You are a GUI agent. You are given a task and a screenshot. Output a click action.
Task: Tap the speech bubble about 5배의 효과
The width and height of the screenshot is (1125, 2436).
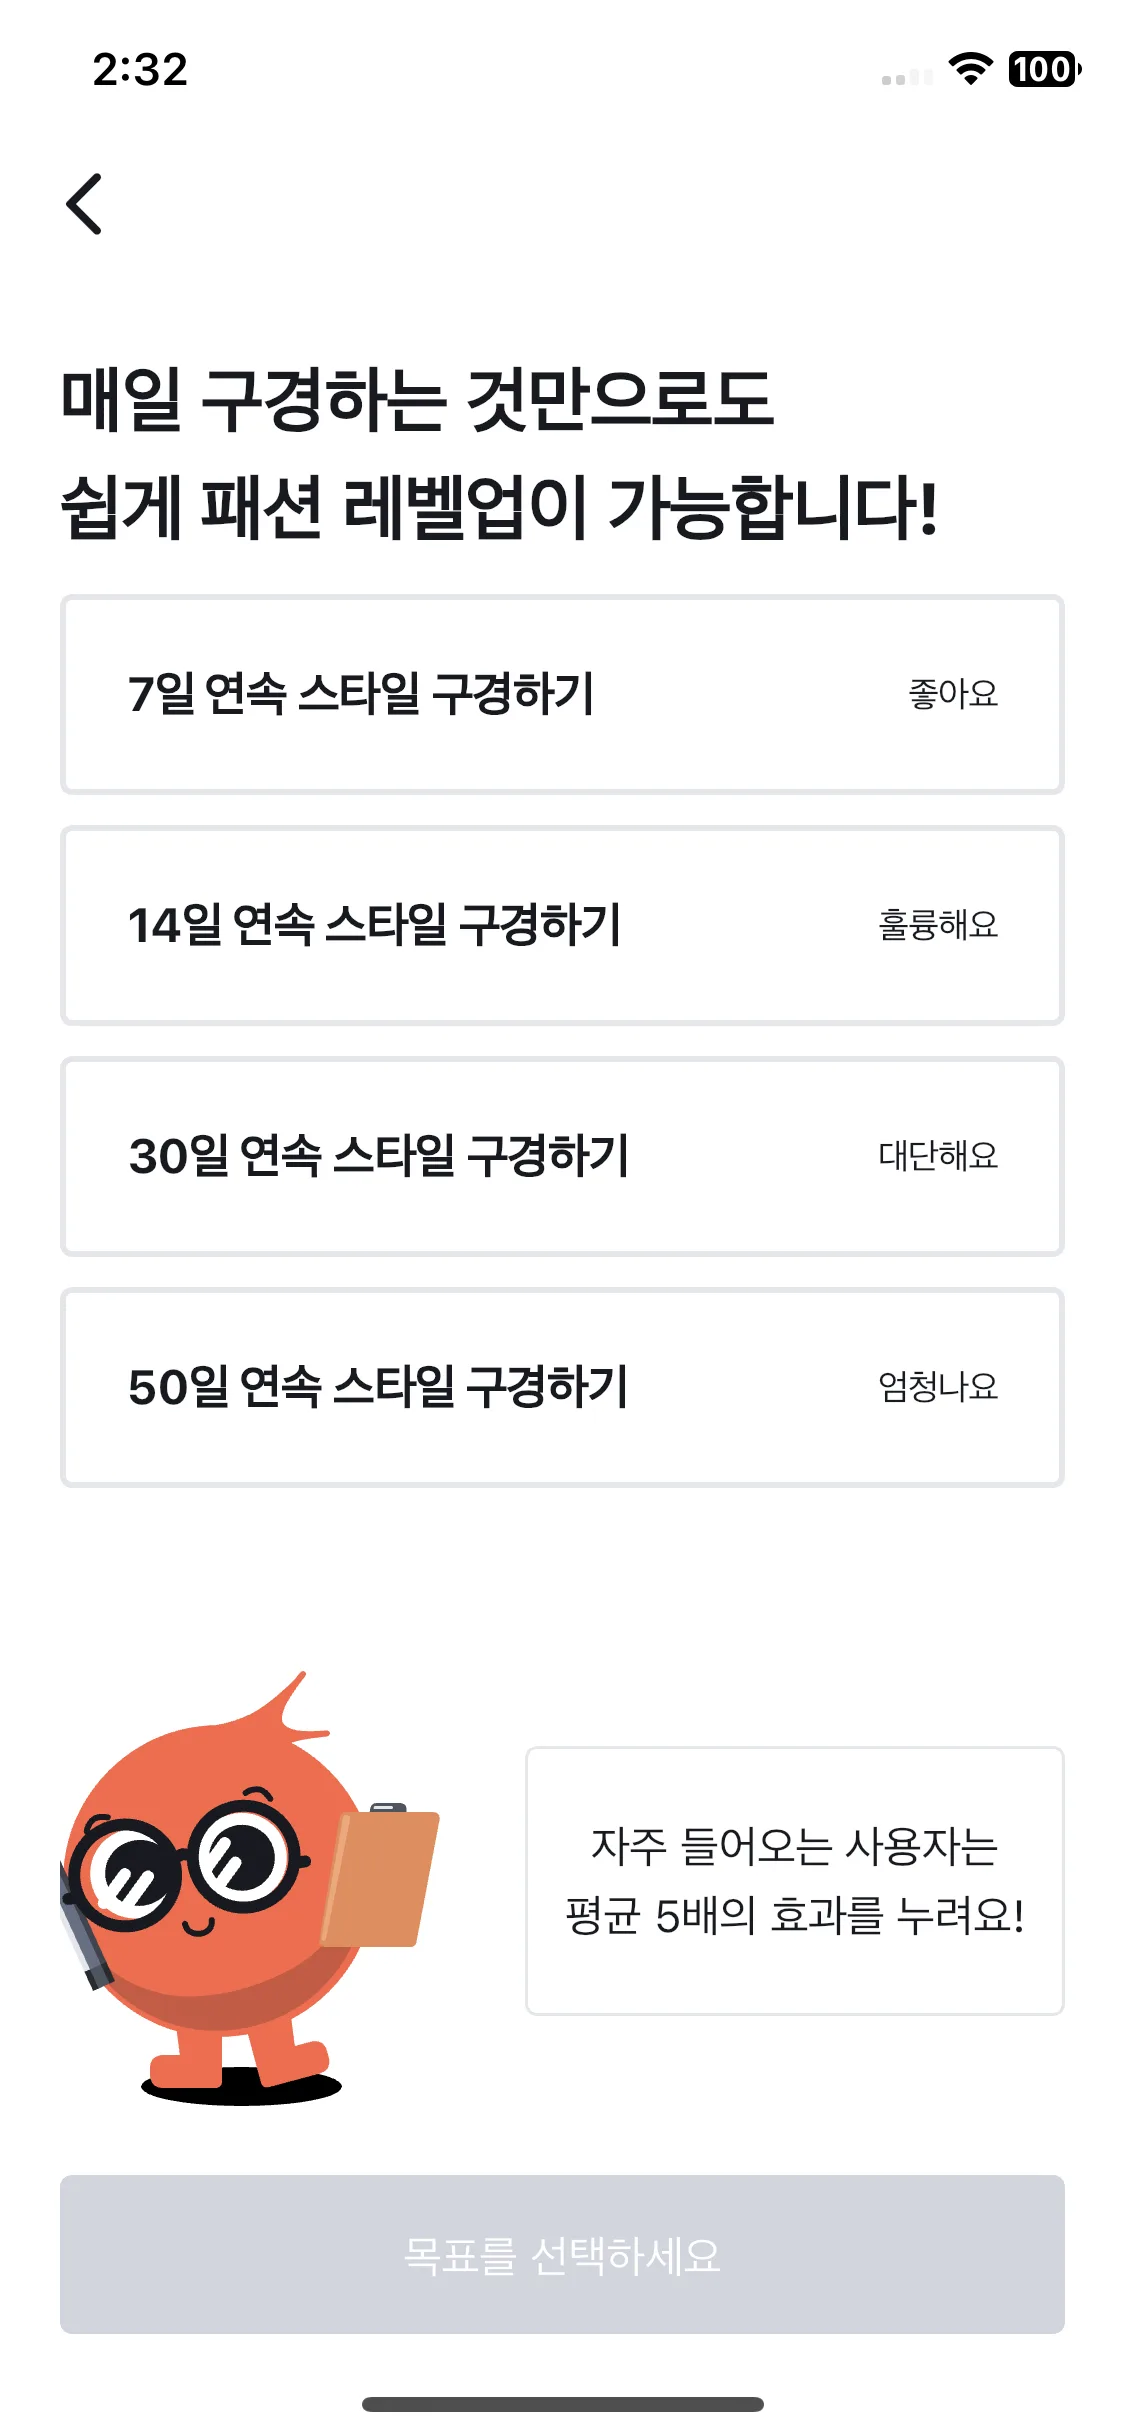(x=795, y=1881)
